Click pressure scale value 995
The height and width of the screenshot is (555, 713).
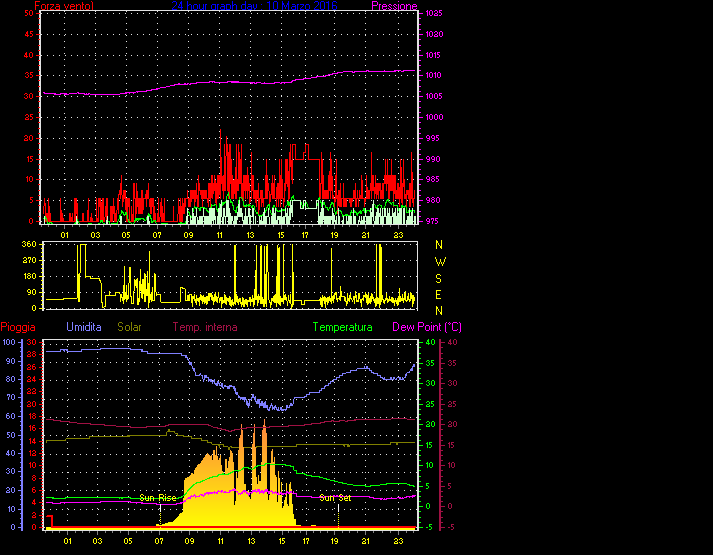(432, 138)
